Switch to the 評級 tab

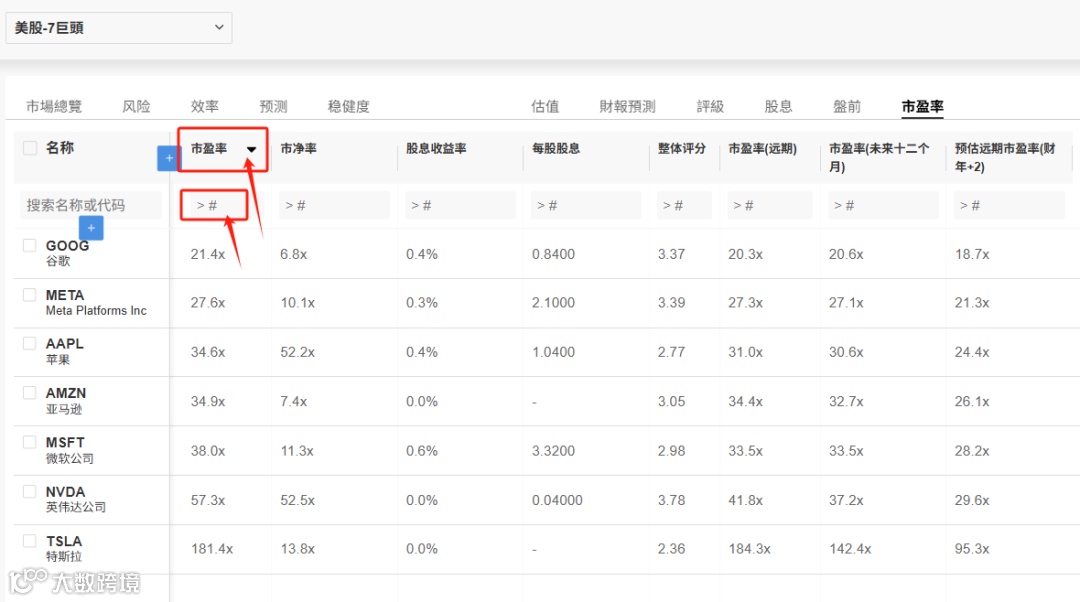710,106
